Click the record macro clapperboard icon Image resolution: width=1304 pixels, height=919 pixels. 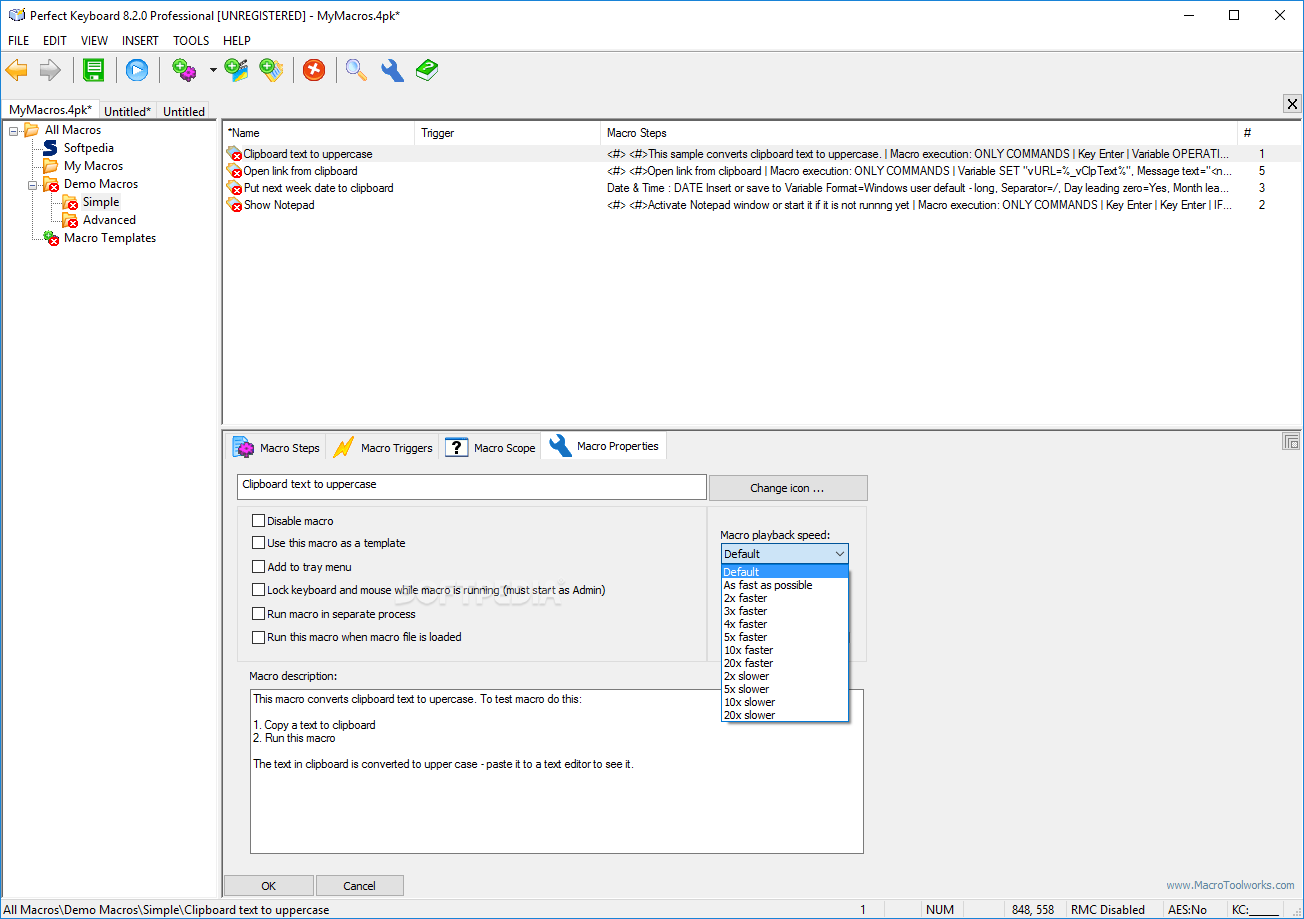237,70
